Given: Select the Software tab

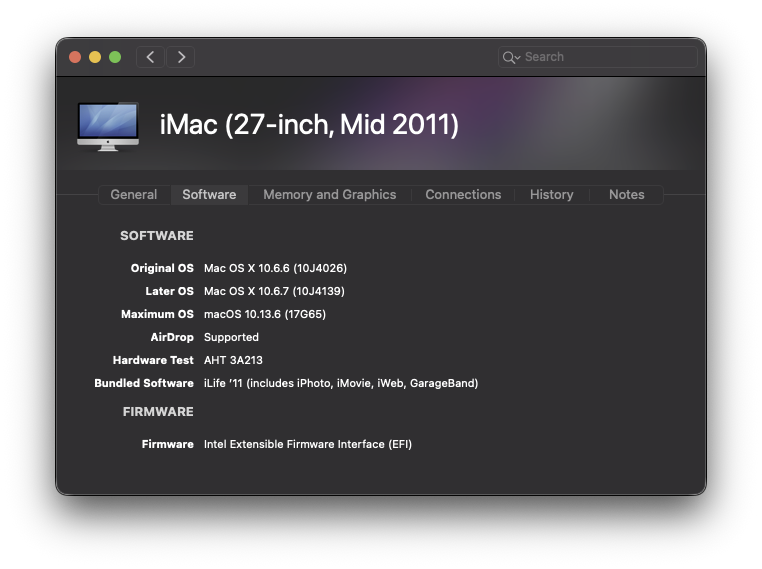Looking at the screenshot, I should [209, 194].
